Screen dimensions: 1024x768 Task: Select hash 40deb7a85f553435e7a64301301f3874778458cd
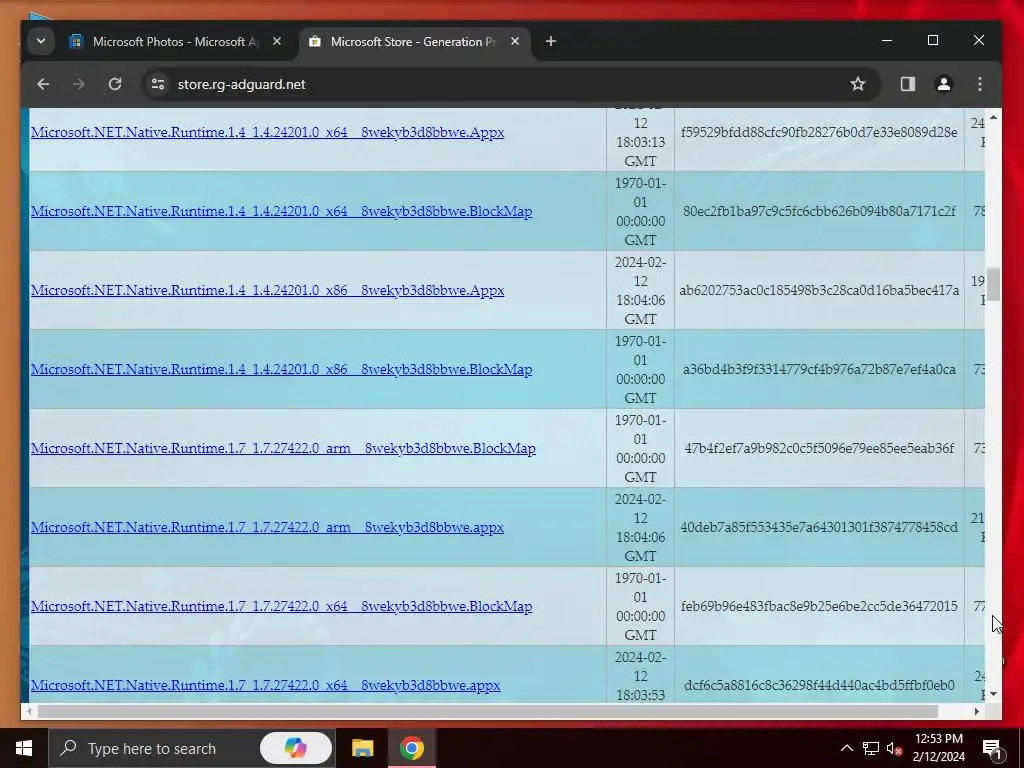point(819,528)
